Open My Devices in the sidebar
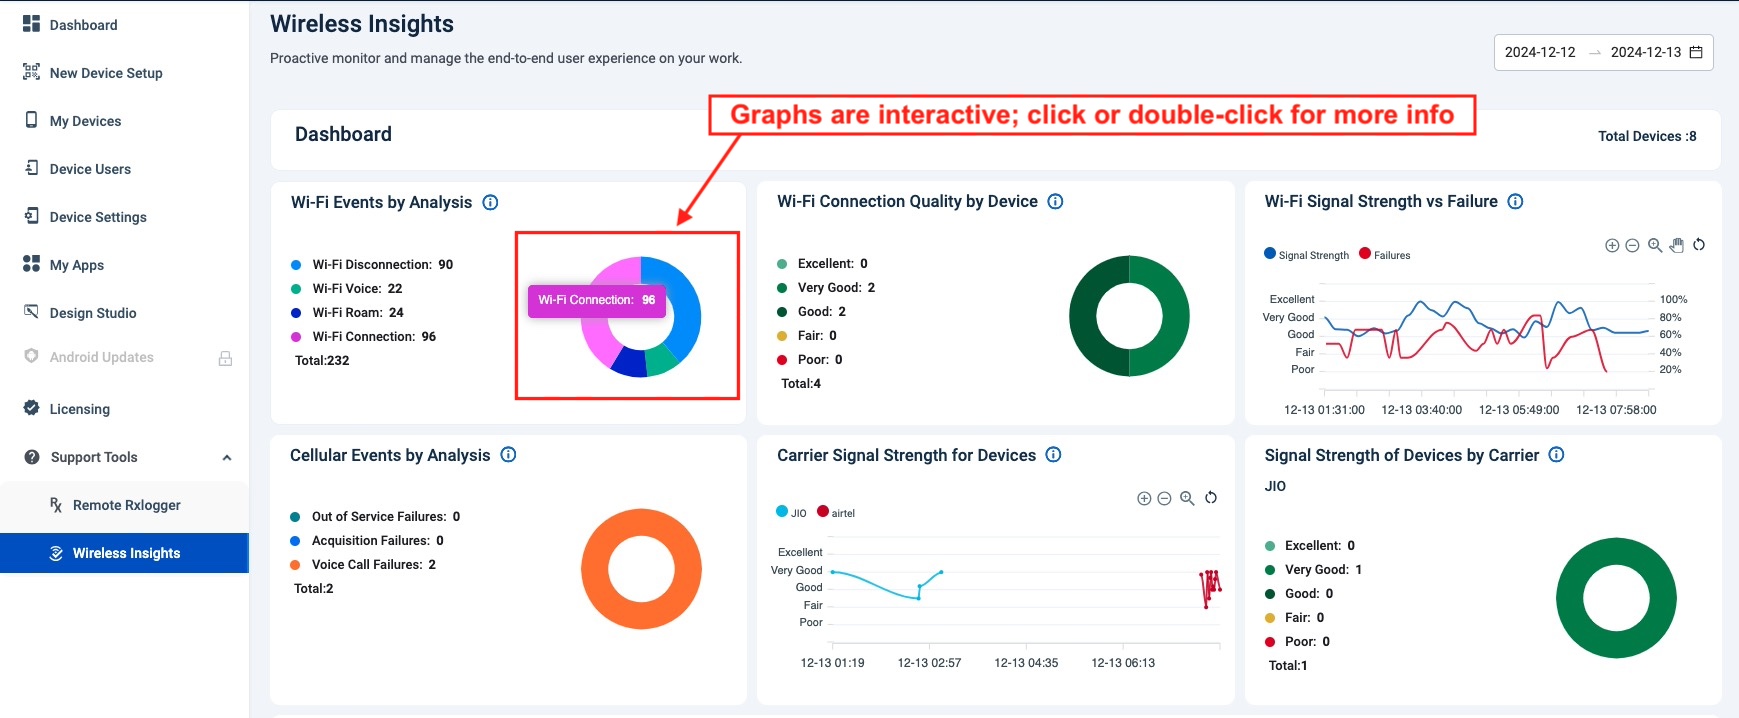Viewport: 1739px width, 718px height. click(85, 121)
